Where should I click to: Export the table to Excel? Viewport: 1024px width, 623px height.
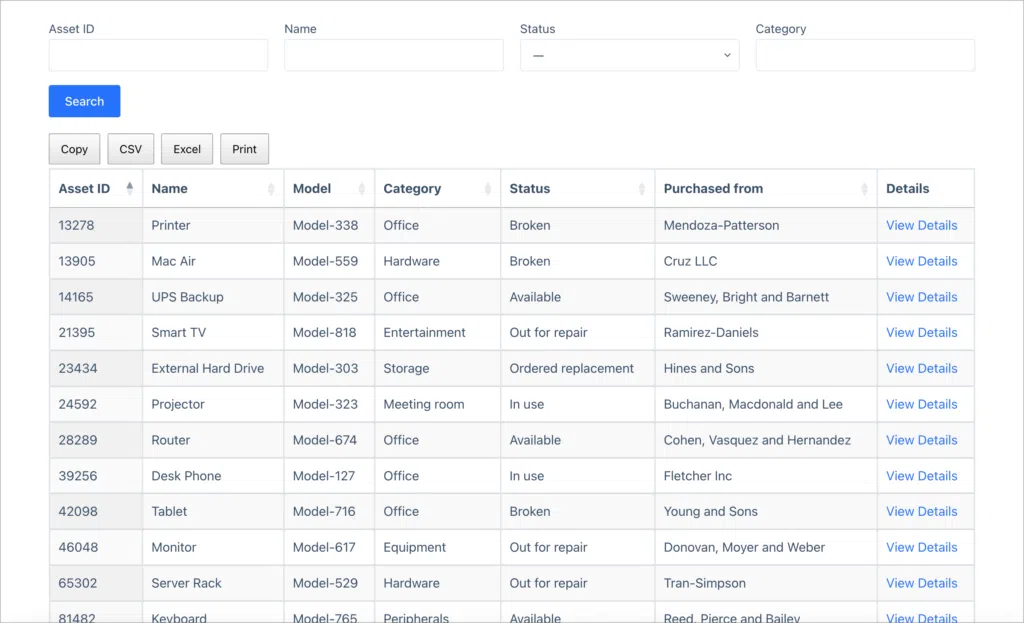click(x=187, y=149)
